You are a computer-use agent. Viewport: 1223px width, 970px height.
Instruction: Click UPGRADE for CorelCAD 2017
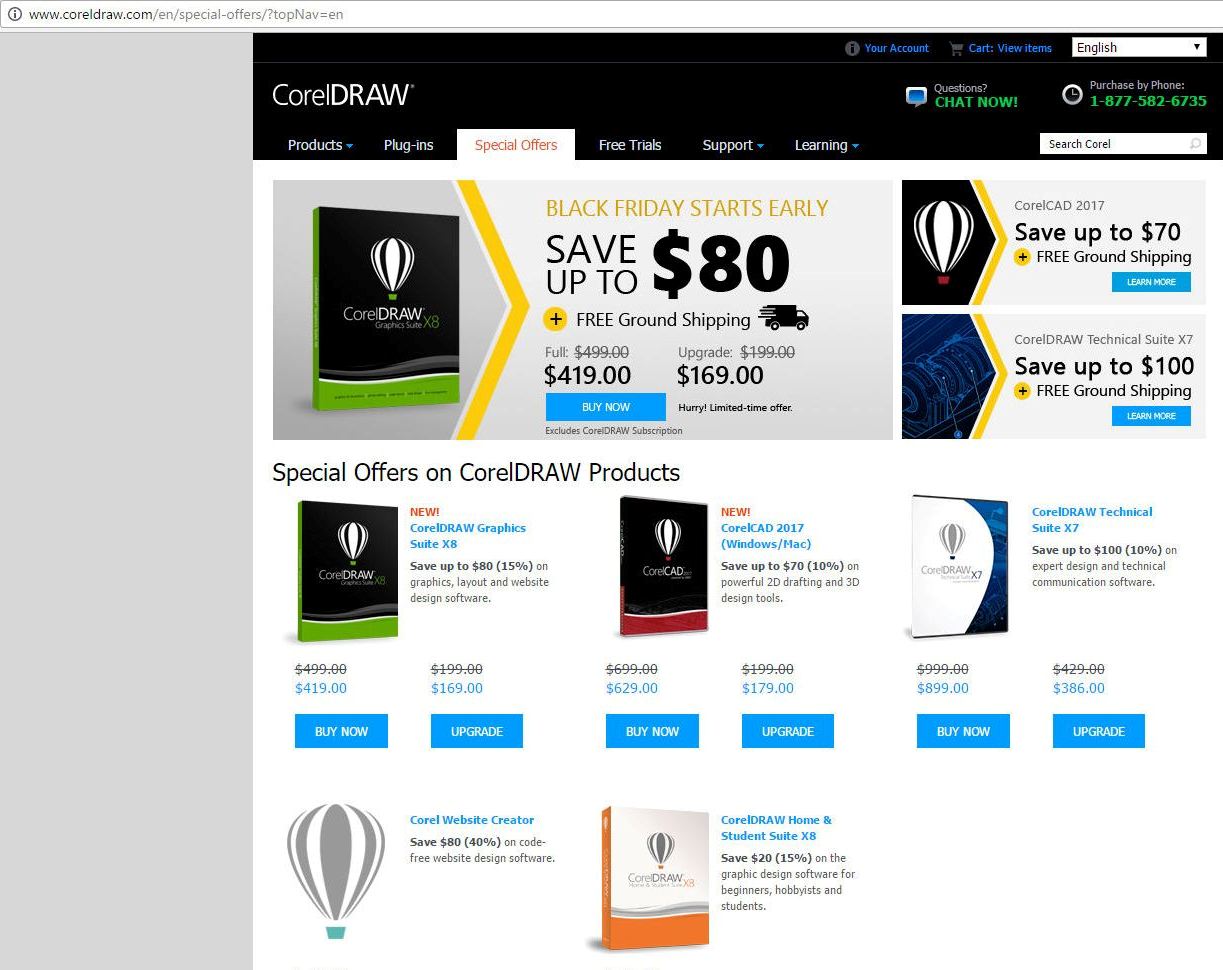point(788,731)
